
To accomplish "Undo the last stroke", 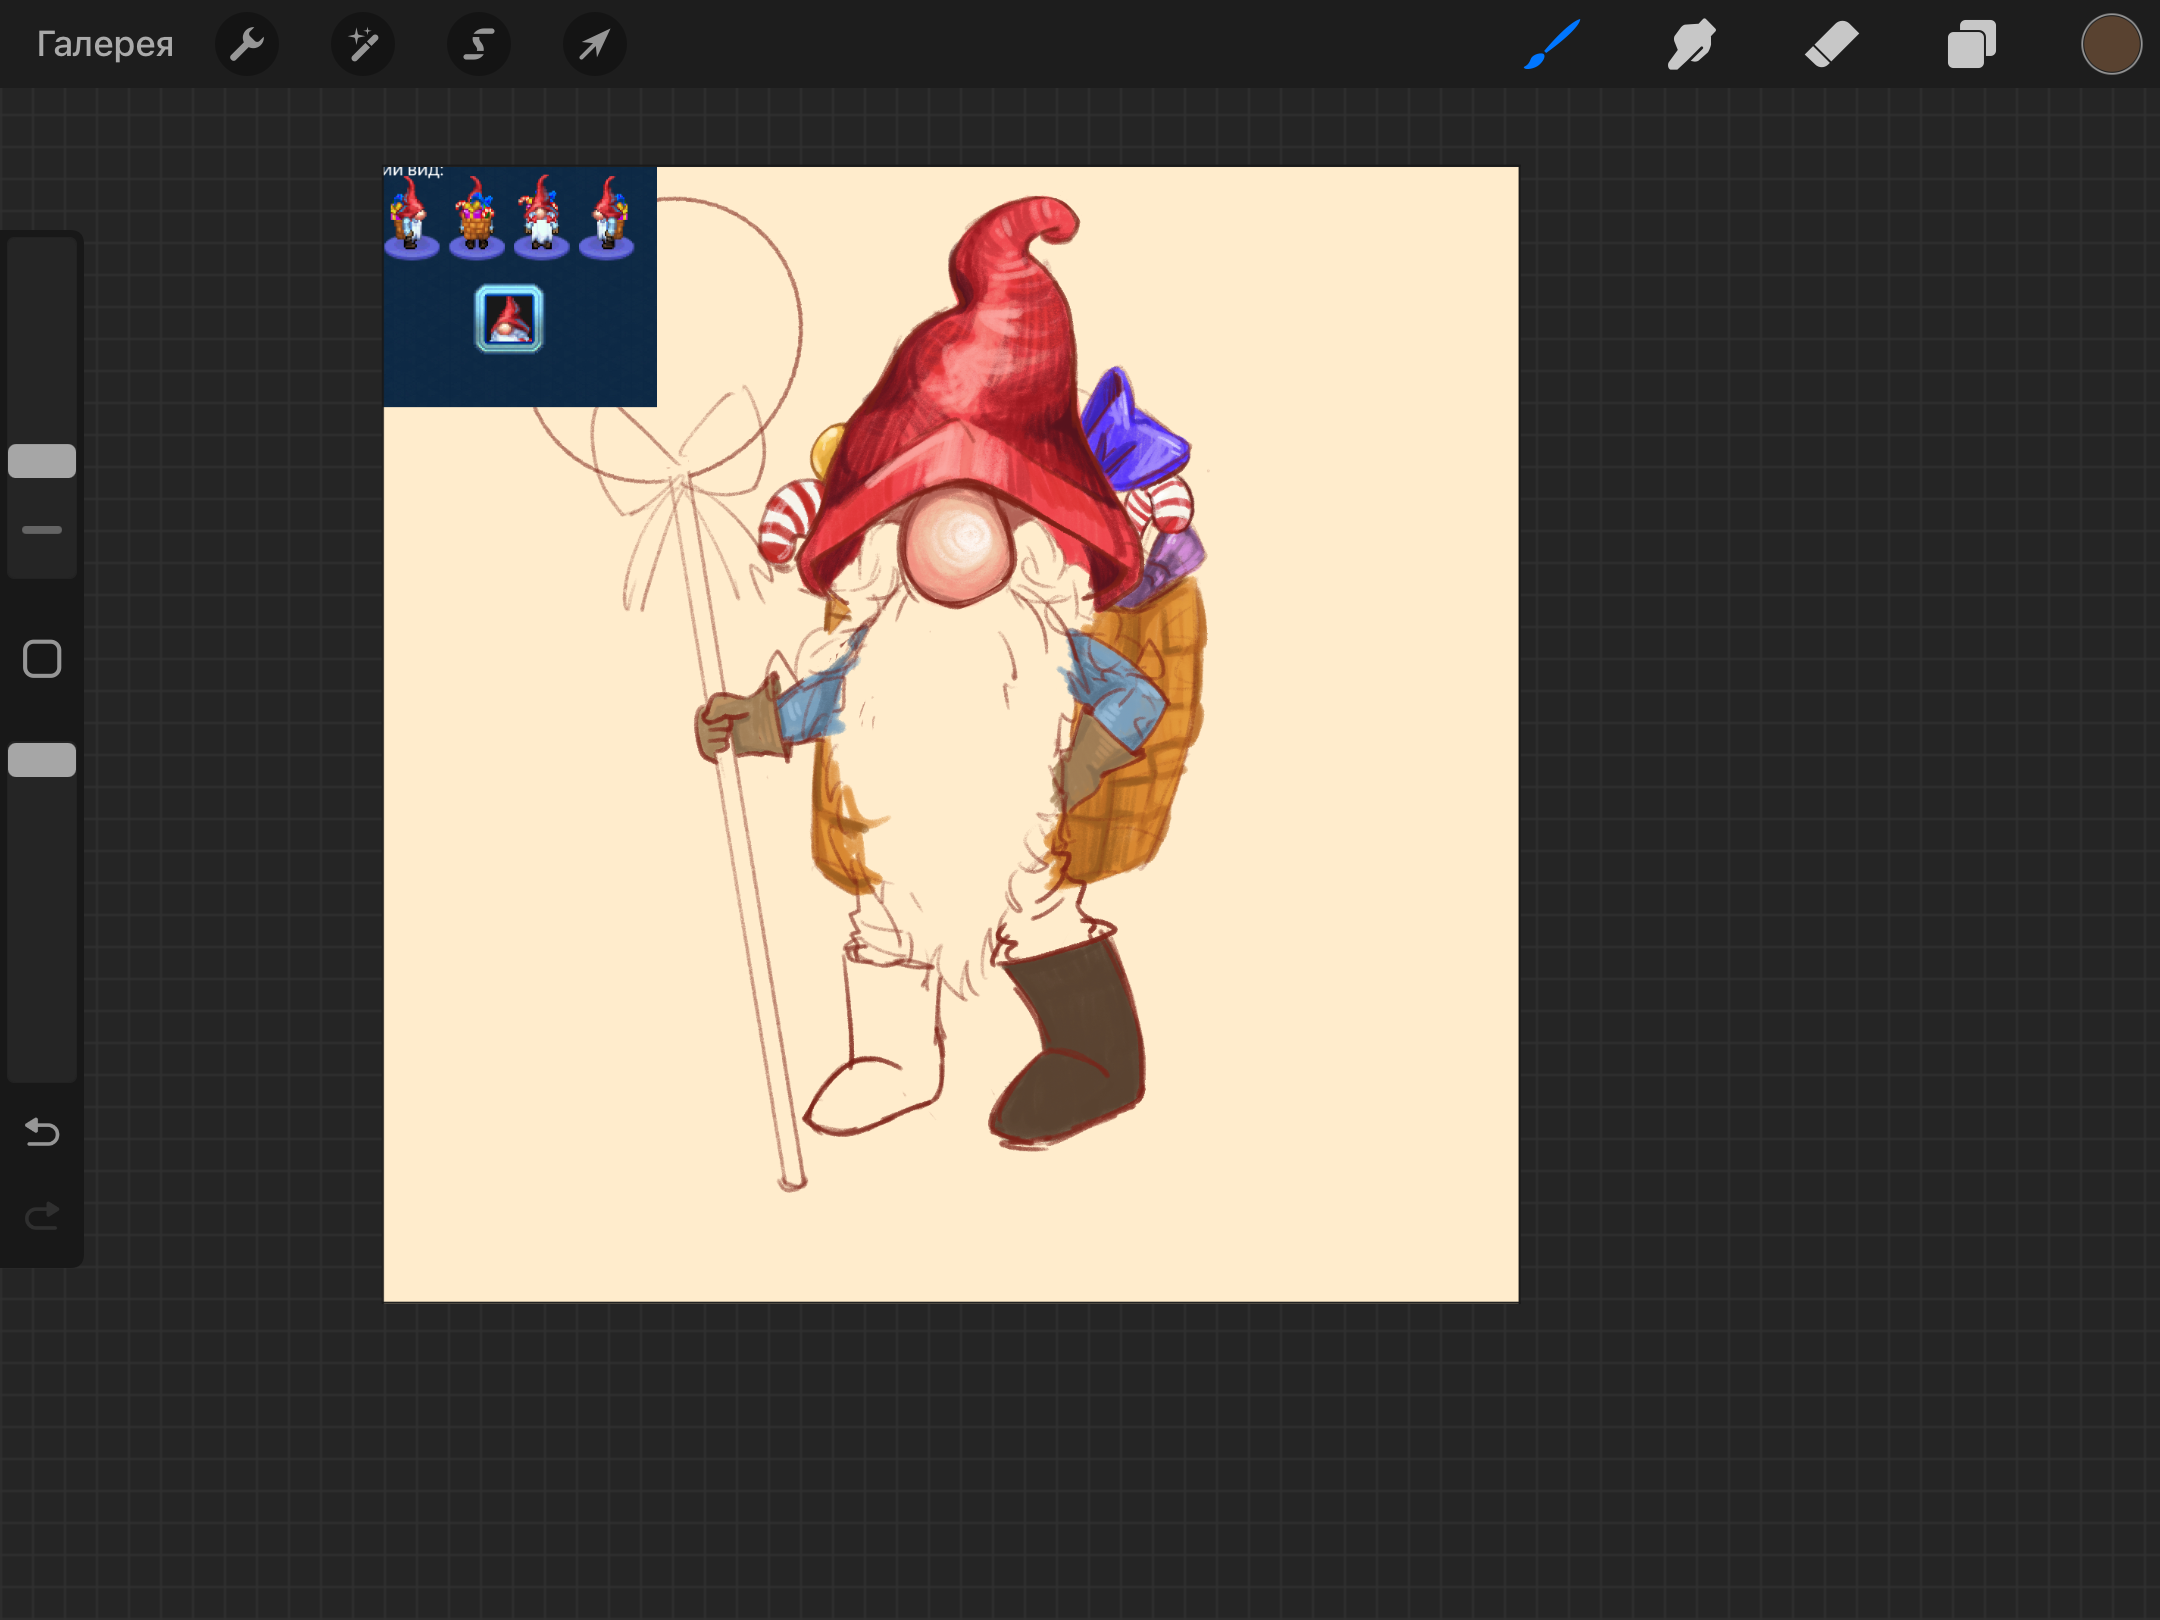I will point(42,1132).
